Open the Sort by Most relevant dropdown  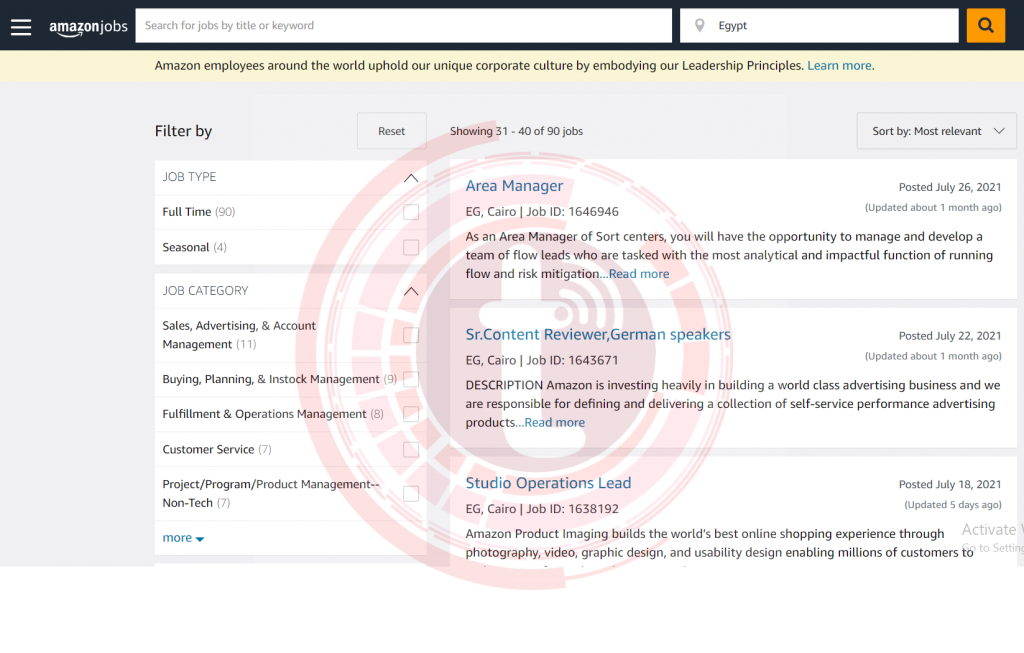coord(936,131)
